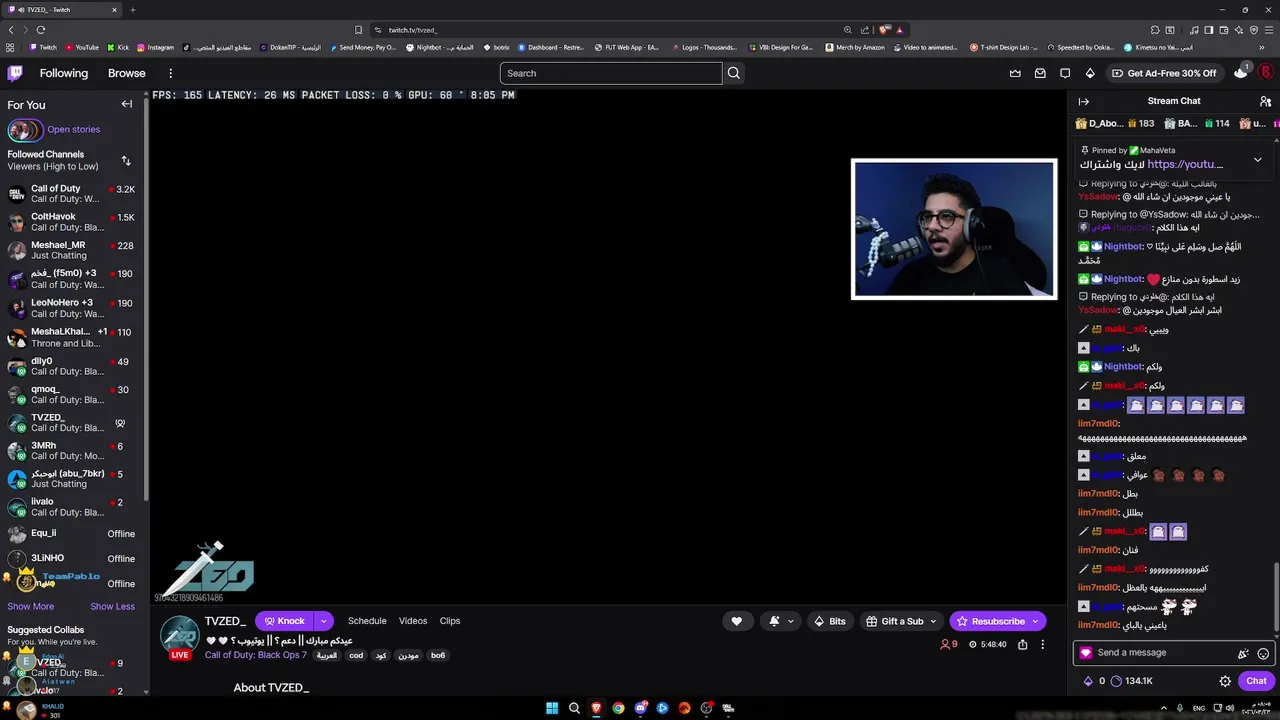Expand the notification bell dropdown arrow
Viewport: 1280px width, 720px height.
tap(790, 621)
